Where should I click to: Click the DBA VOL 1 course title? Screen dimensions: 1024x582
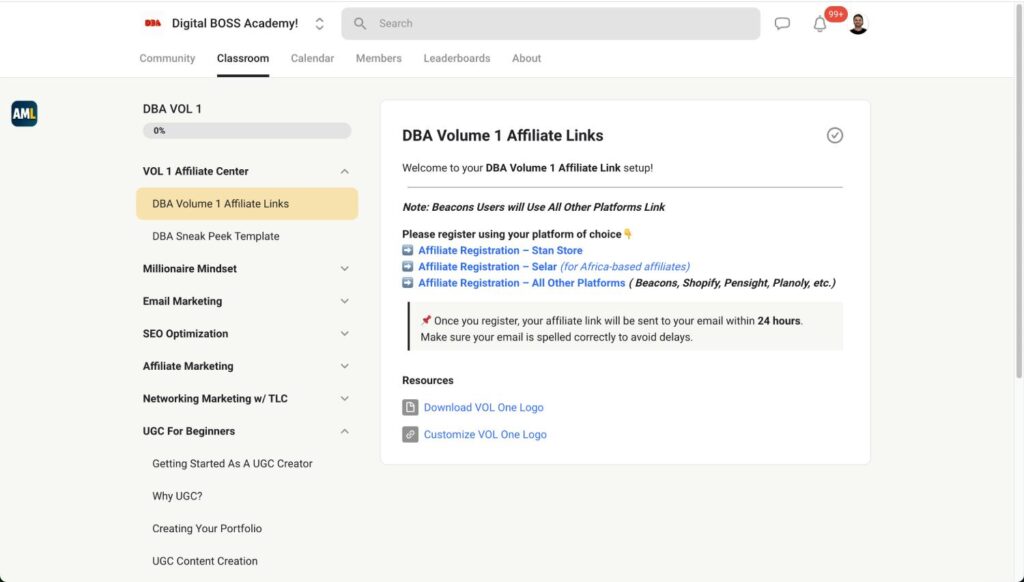[x=172, y=109]
